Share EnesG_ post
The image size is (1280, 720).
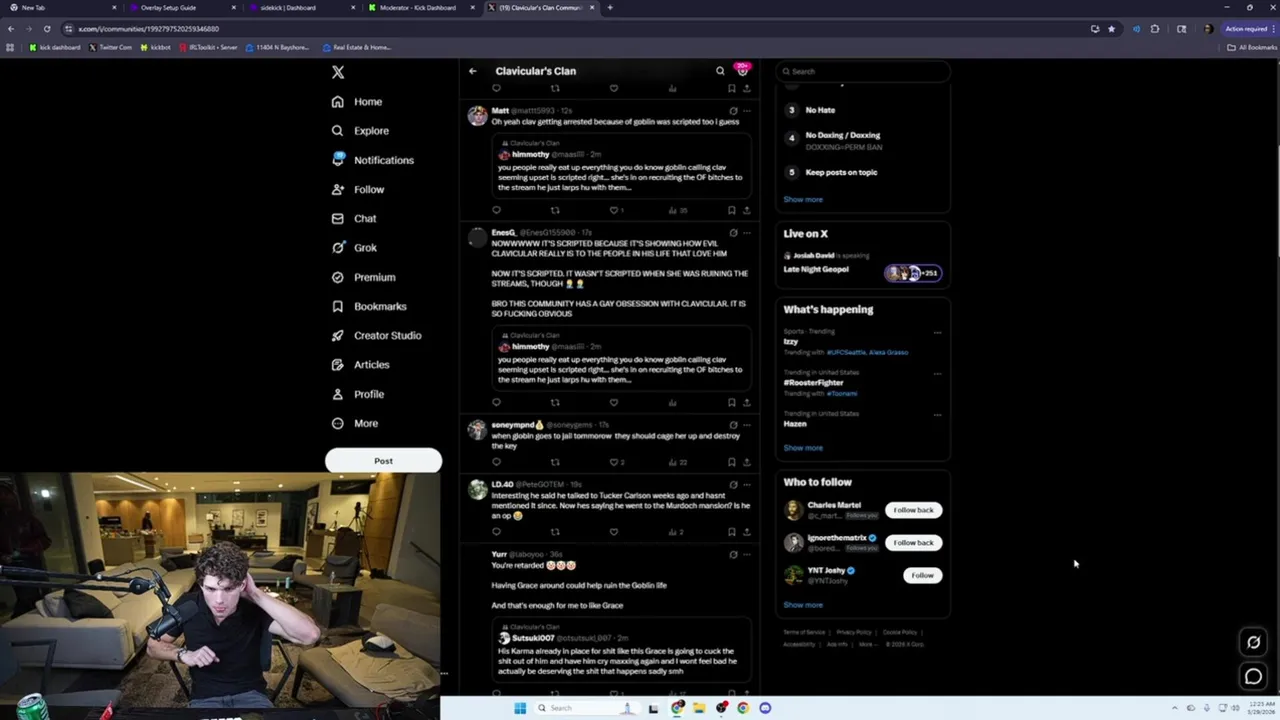coord(746,402)
